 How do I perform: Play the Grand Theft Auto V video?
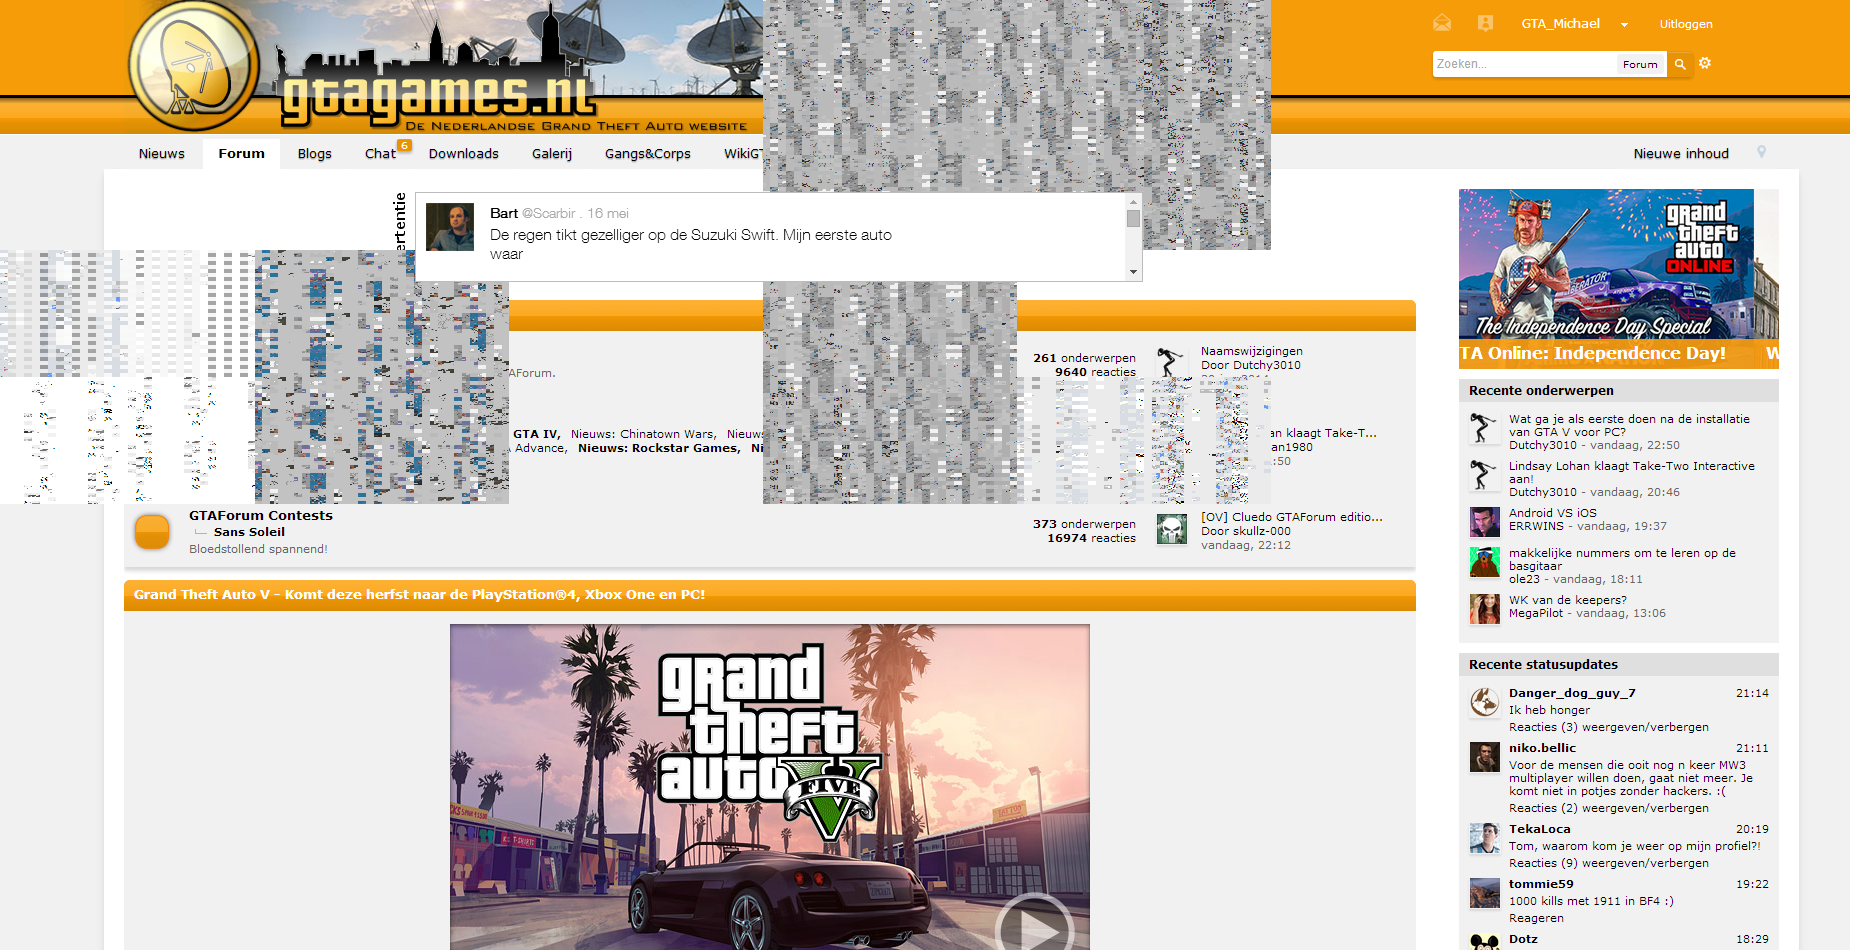click(1034, 930)
